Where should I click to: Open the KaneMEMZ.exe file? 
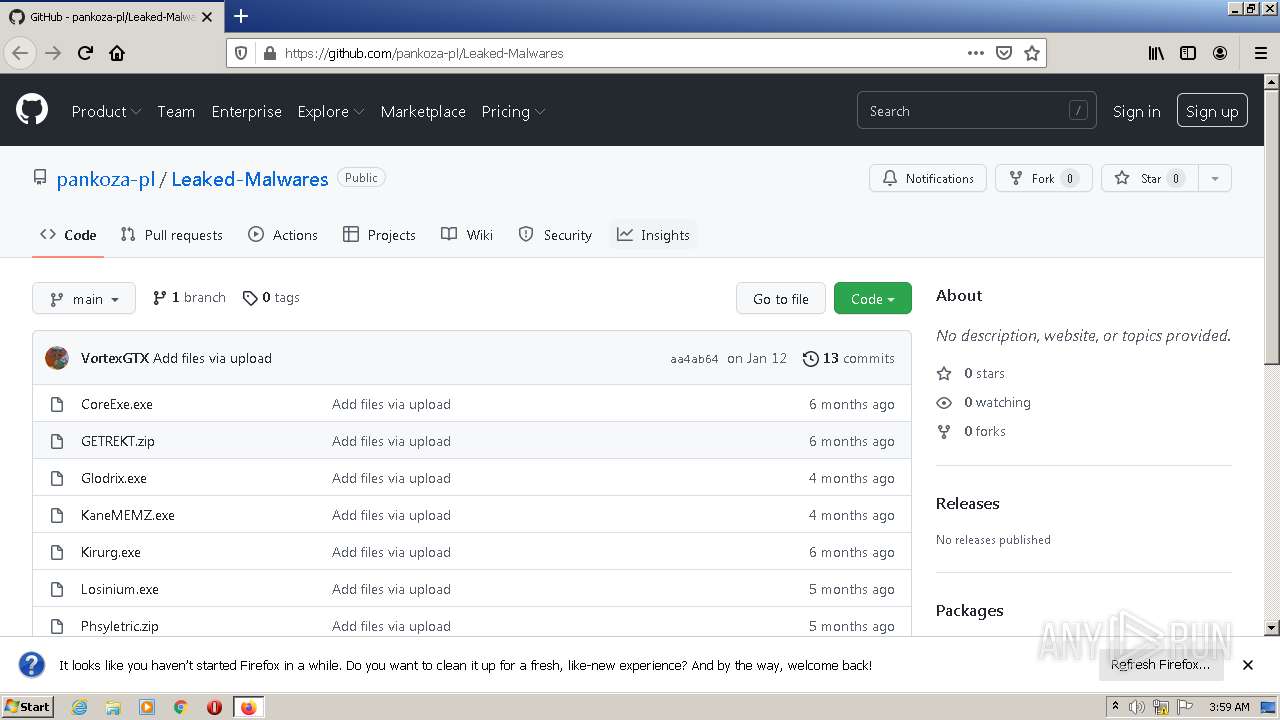tap(128, 515)
